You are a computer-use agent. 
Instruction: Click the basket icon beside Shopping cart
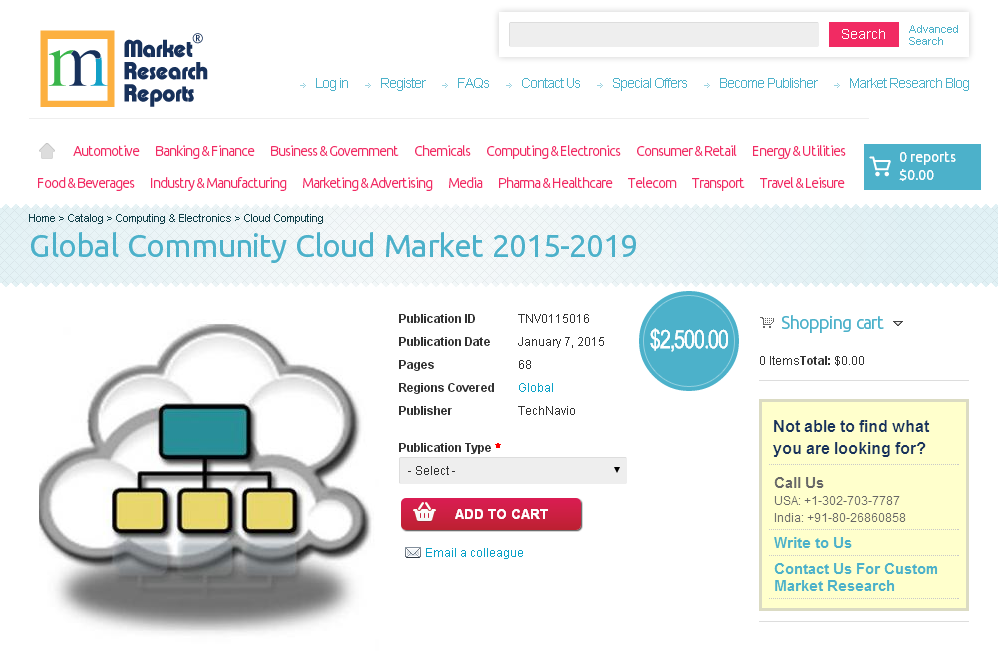tap(767, 322)
